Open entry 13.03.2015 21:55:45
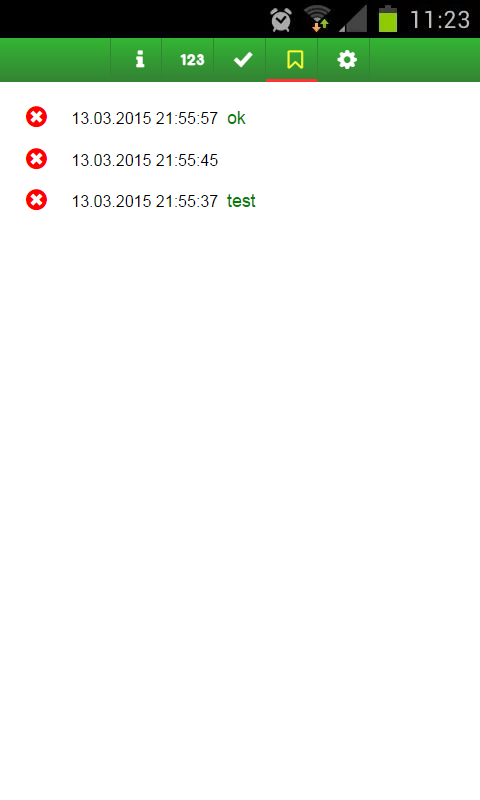 [x=145, y=160]
